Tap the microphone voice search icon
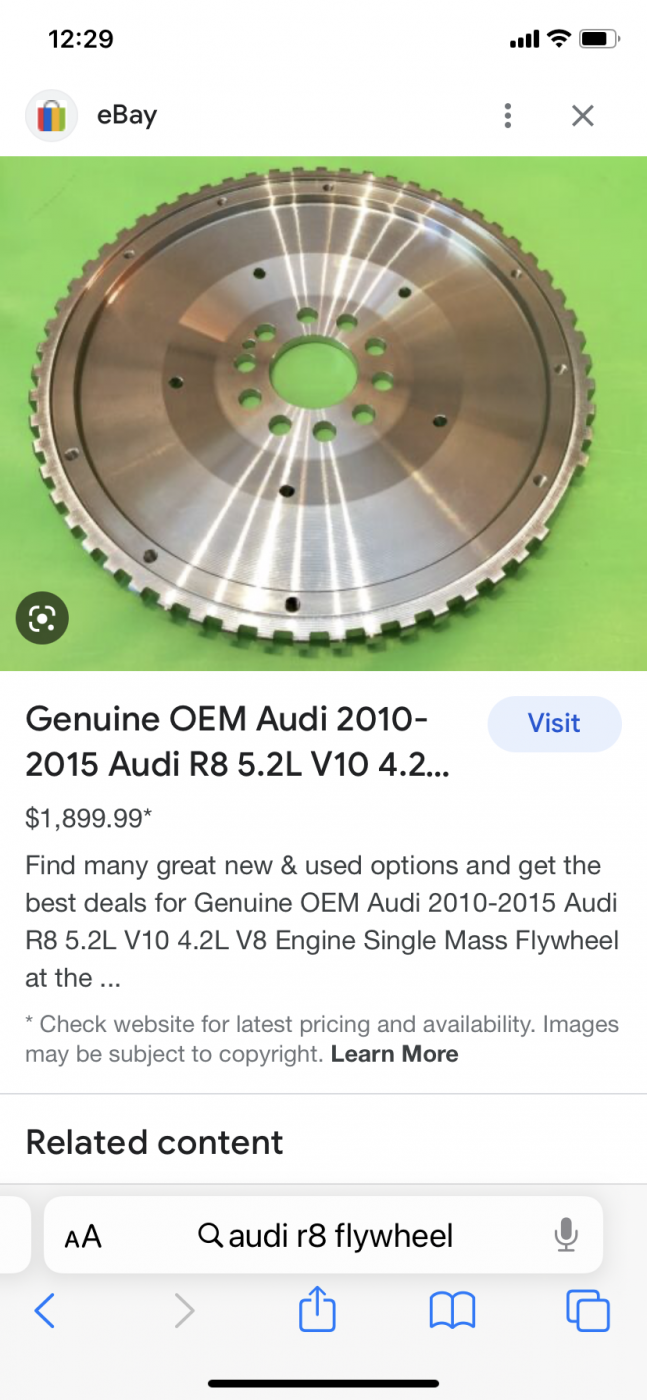 (x=566, y=1235)
